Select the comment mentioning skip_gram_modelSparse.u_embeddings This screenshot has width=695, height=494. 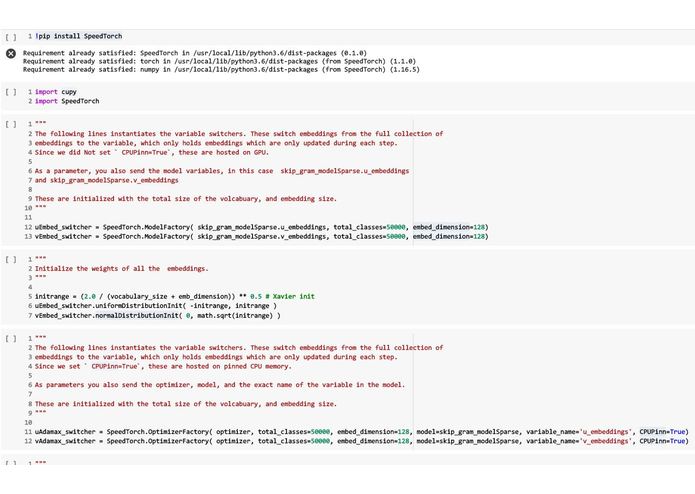(x=222, y=171)
